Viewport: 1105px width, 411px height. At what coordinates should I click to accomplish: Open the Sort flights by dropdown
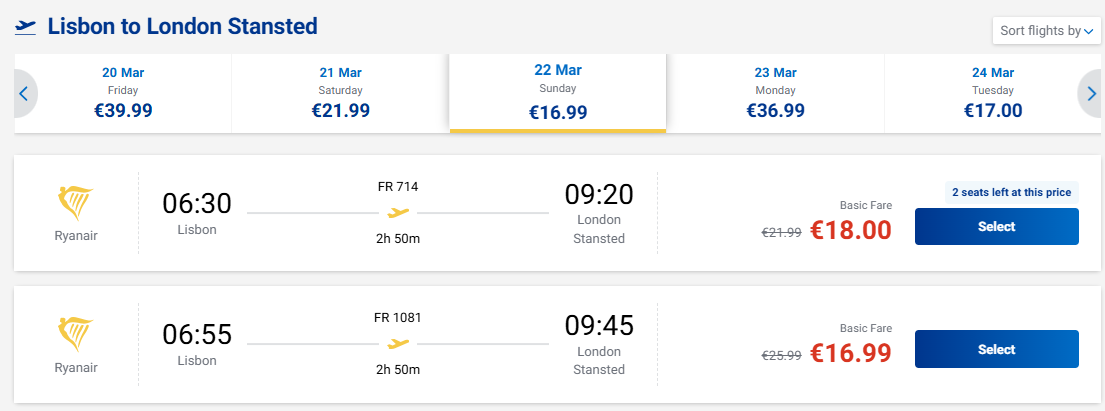click(x=1046, y=31)
